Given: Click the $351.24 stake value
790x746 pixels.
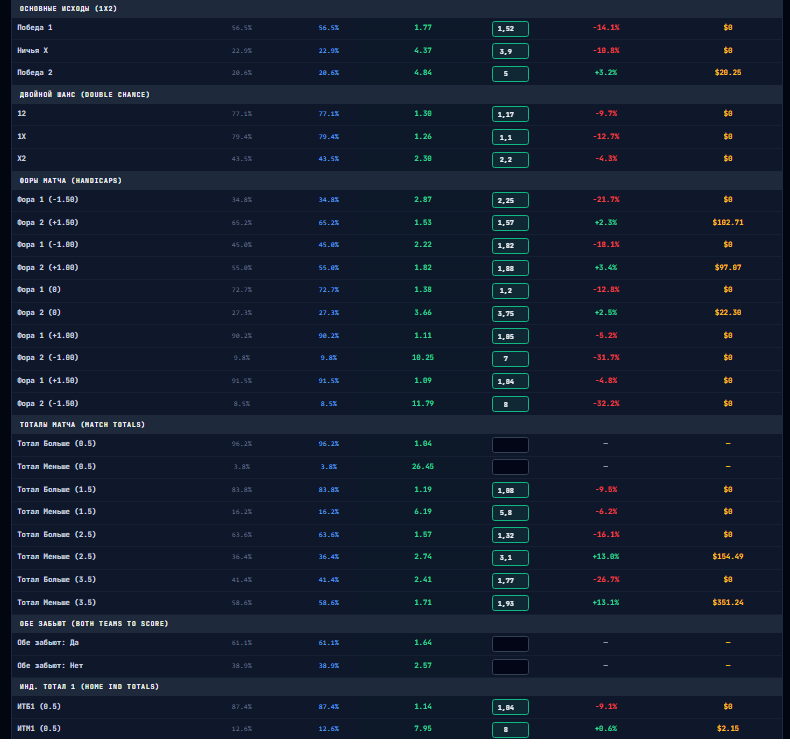Looking at the screenshot, I should [728, 602].
